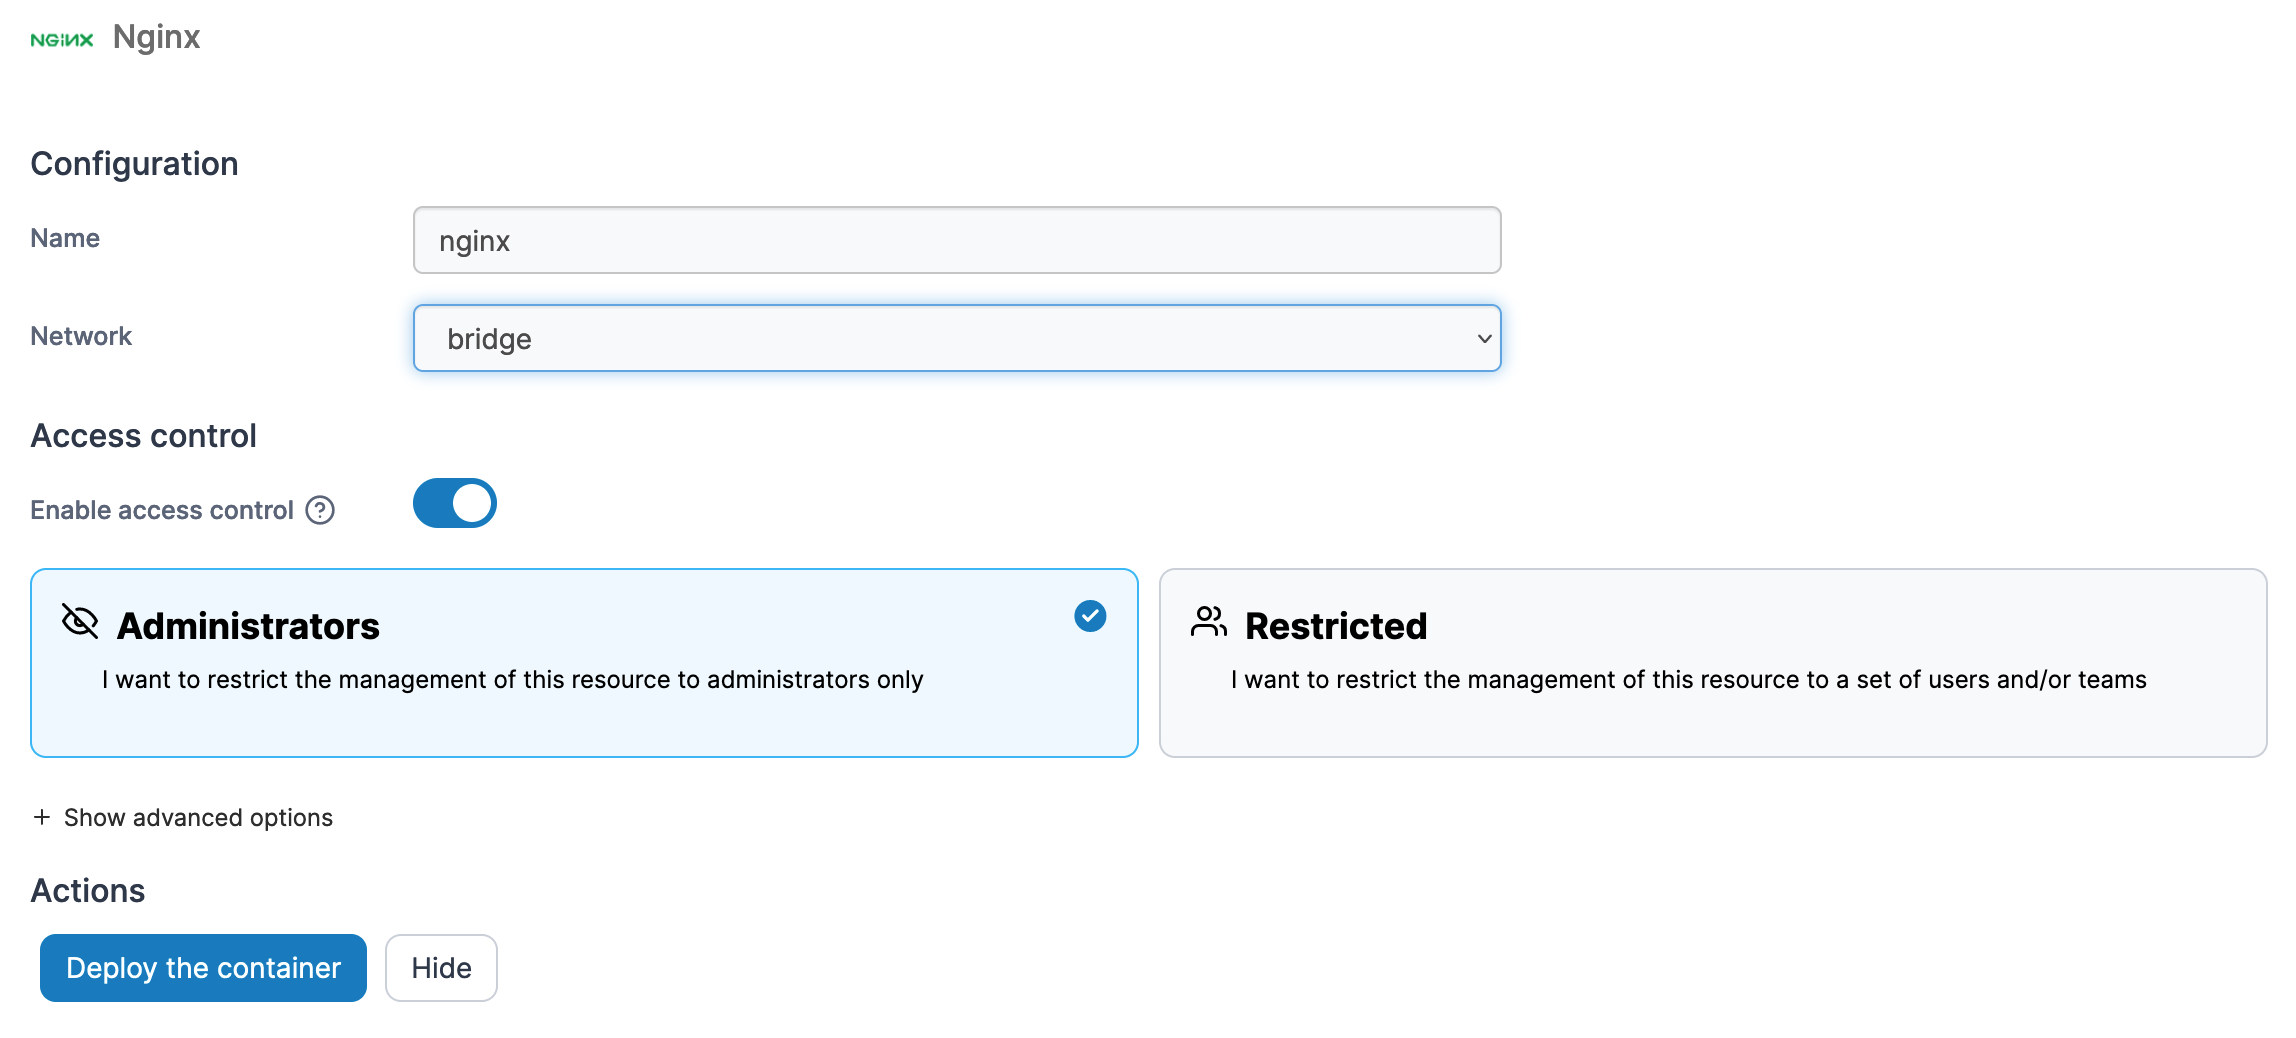Click the Name input field containing nginx
2296x1038 pixels.
pos(956,241)
